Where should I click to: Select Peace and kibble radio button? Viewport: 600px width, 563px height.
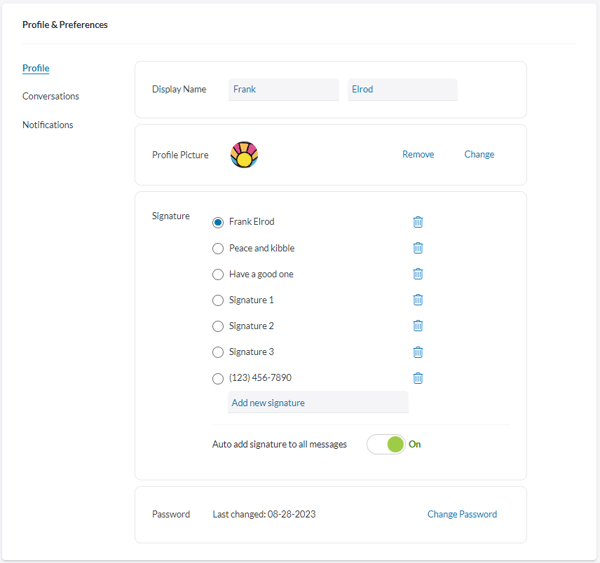point(218,248)
